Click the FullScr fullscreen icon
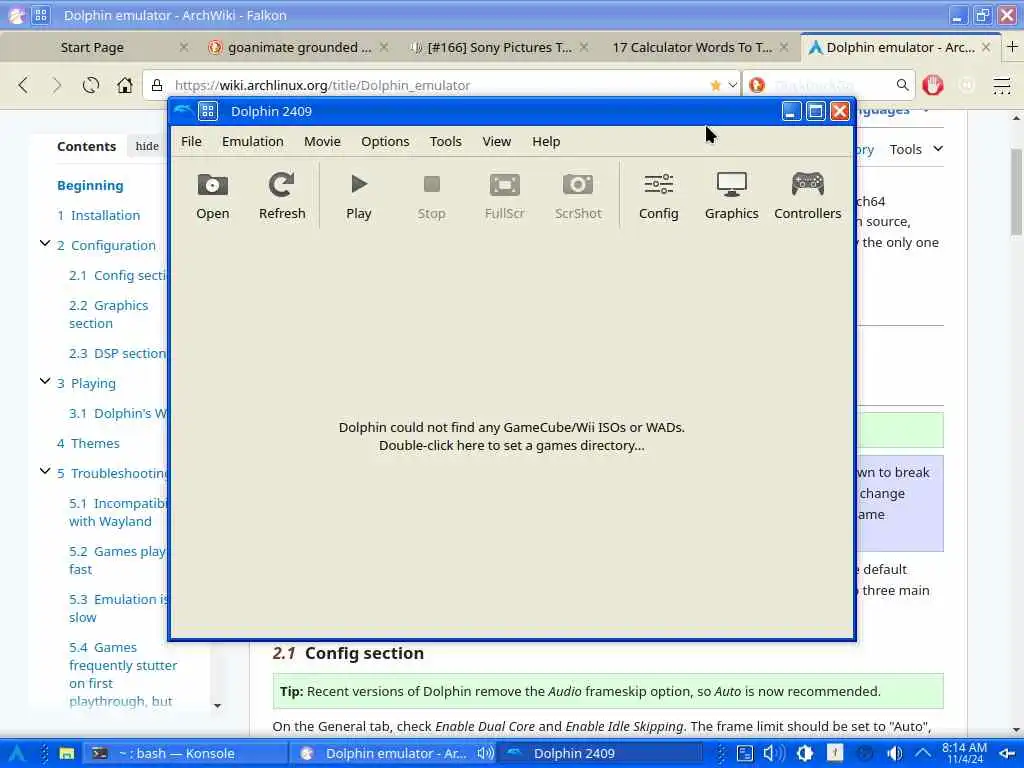1024x768 pixels. pyautogui.click(x=504, y=196)
